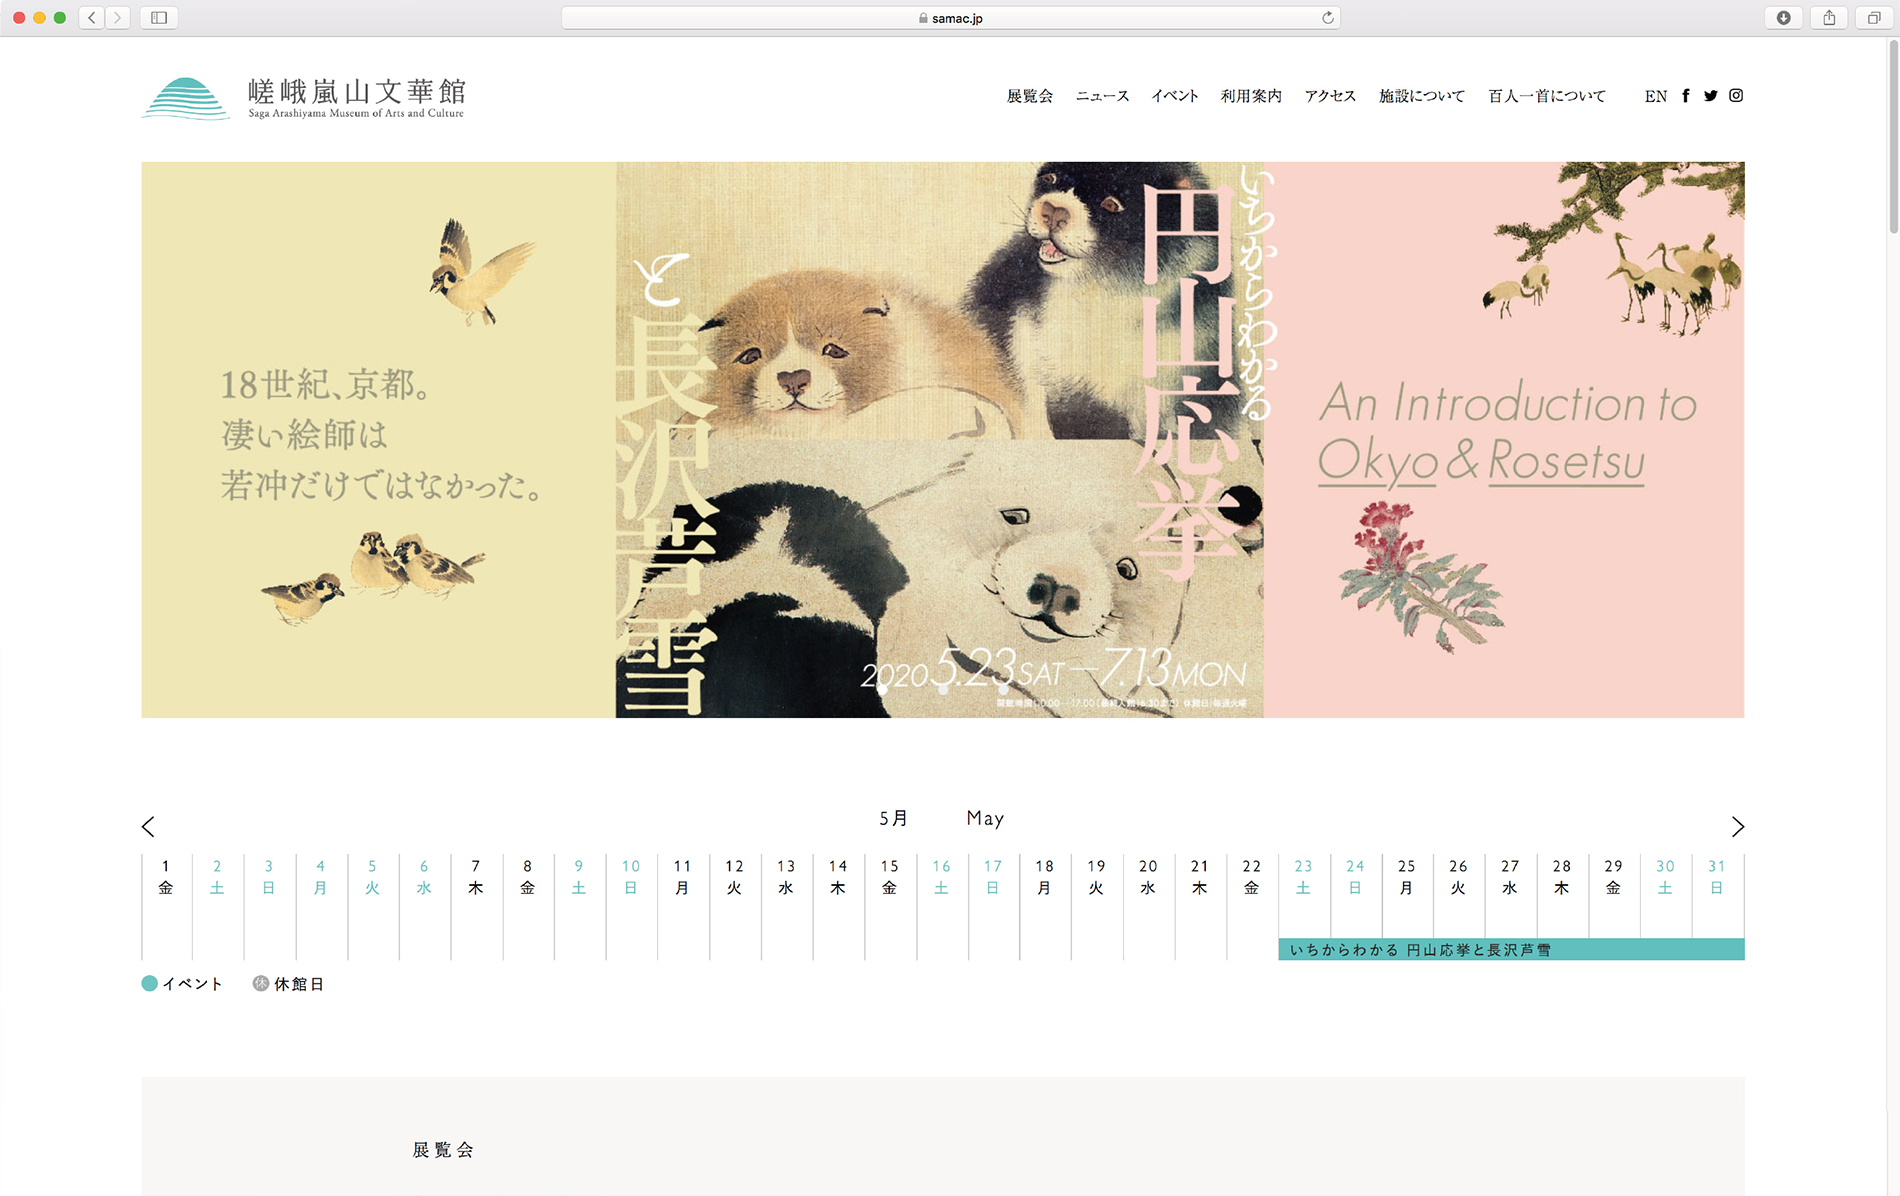Click the 5月 May month label
The image size is (1900, 1196).
(942, 818)
